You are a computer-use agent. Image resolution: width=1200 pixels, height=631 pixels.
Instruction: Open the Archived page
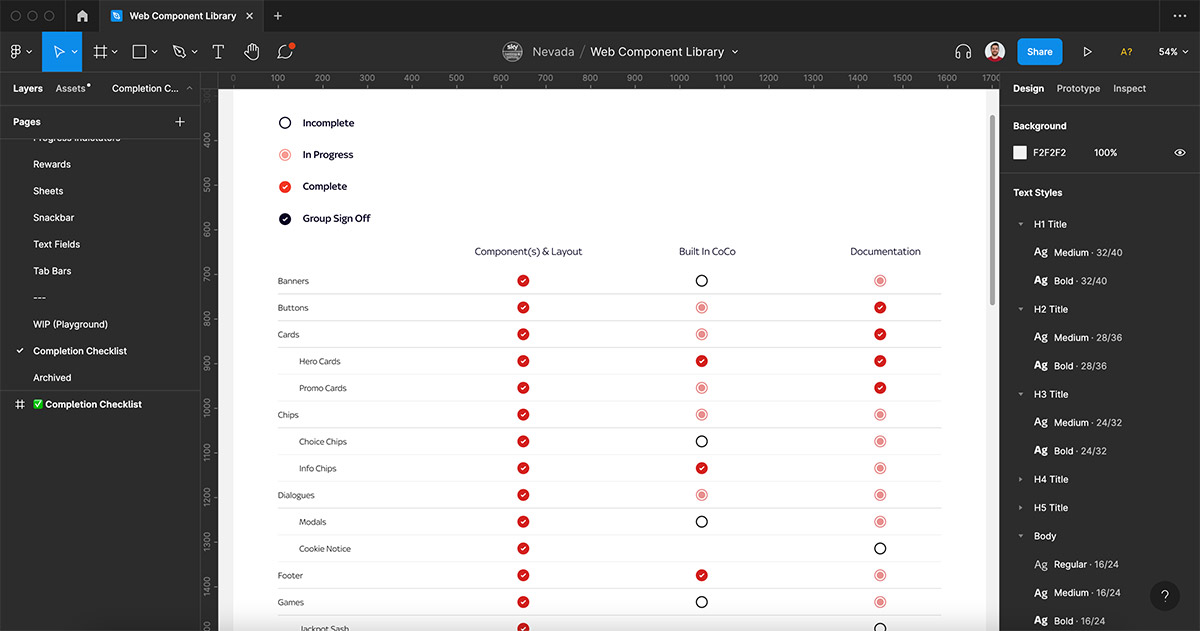[52, 378]
